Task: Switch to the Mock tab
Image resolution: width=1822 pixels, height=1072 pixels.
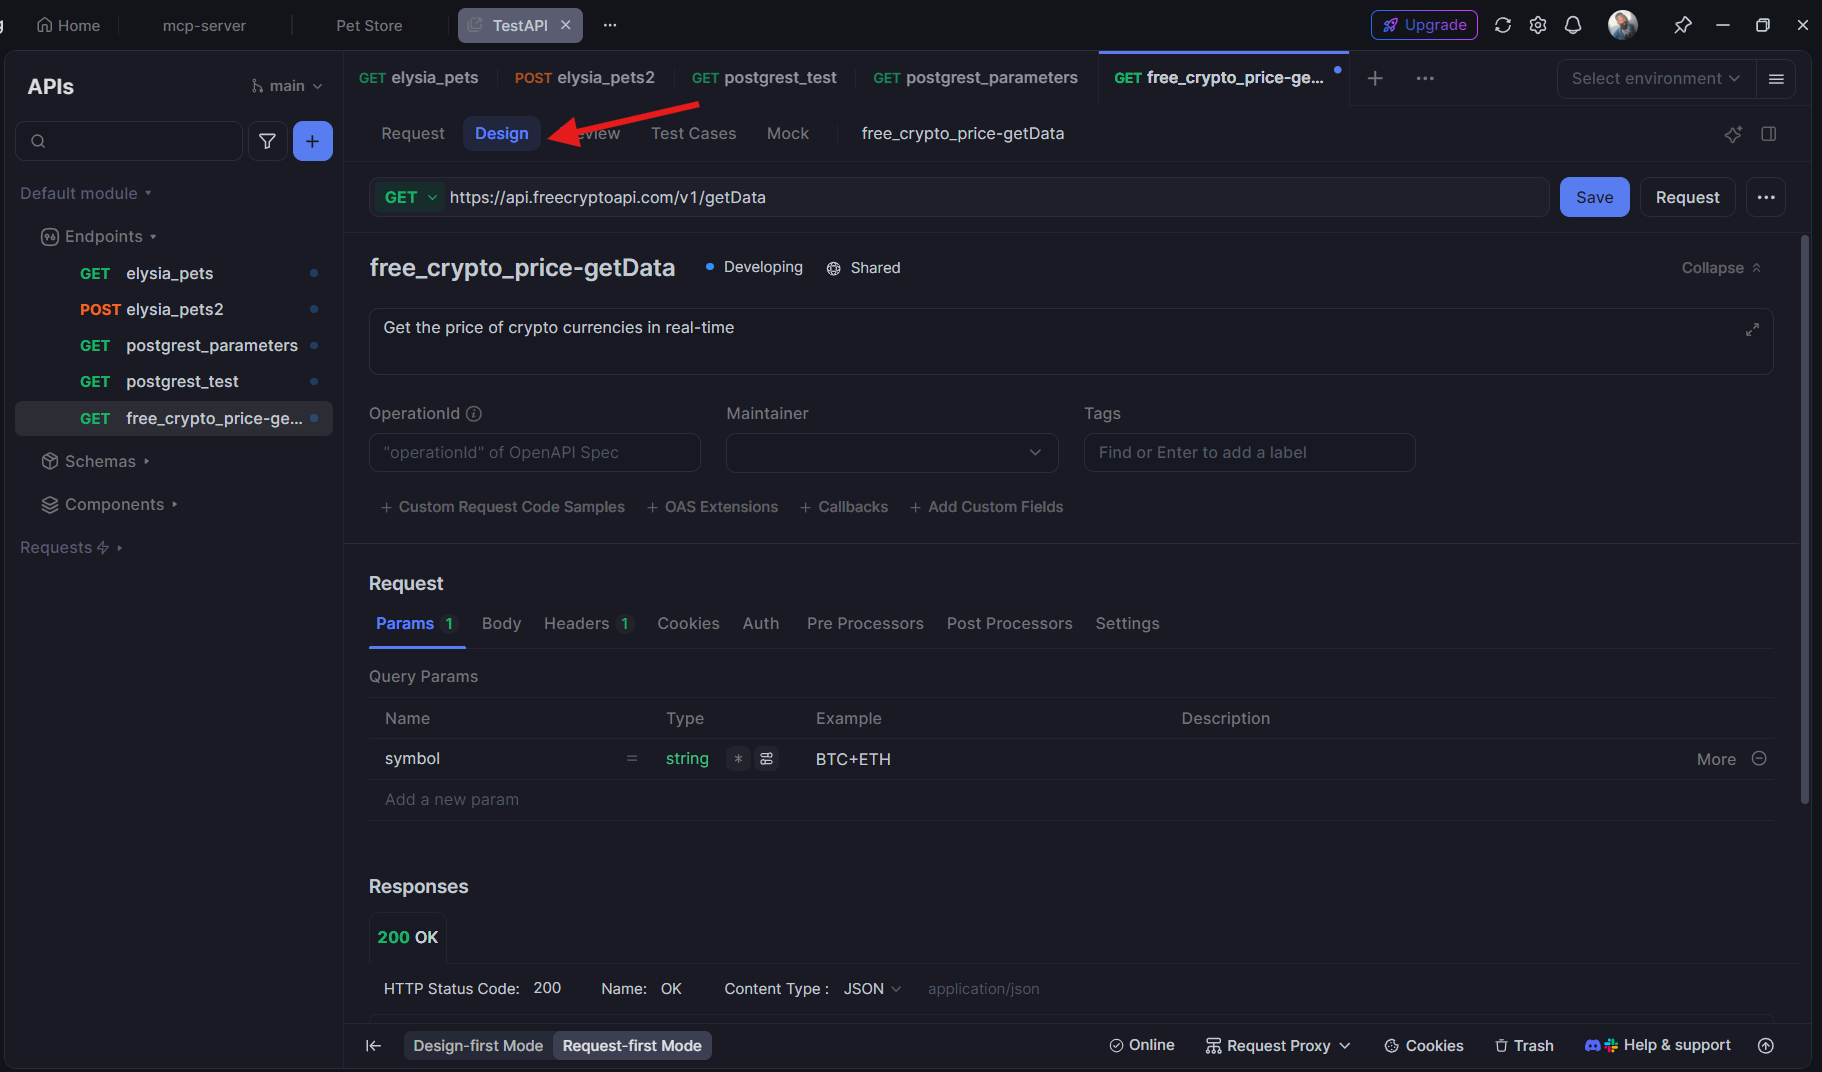Action: click(788, 133)
